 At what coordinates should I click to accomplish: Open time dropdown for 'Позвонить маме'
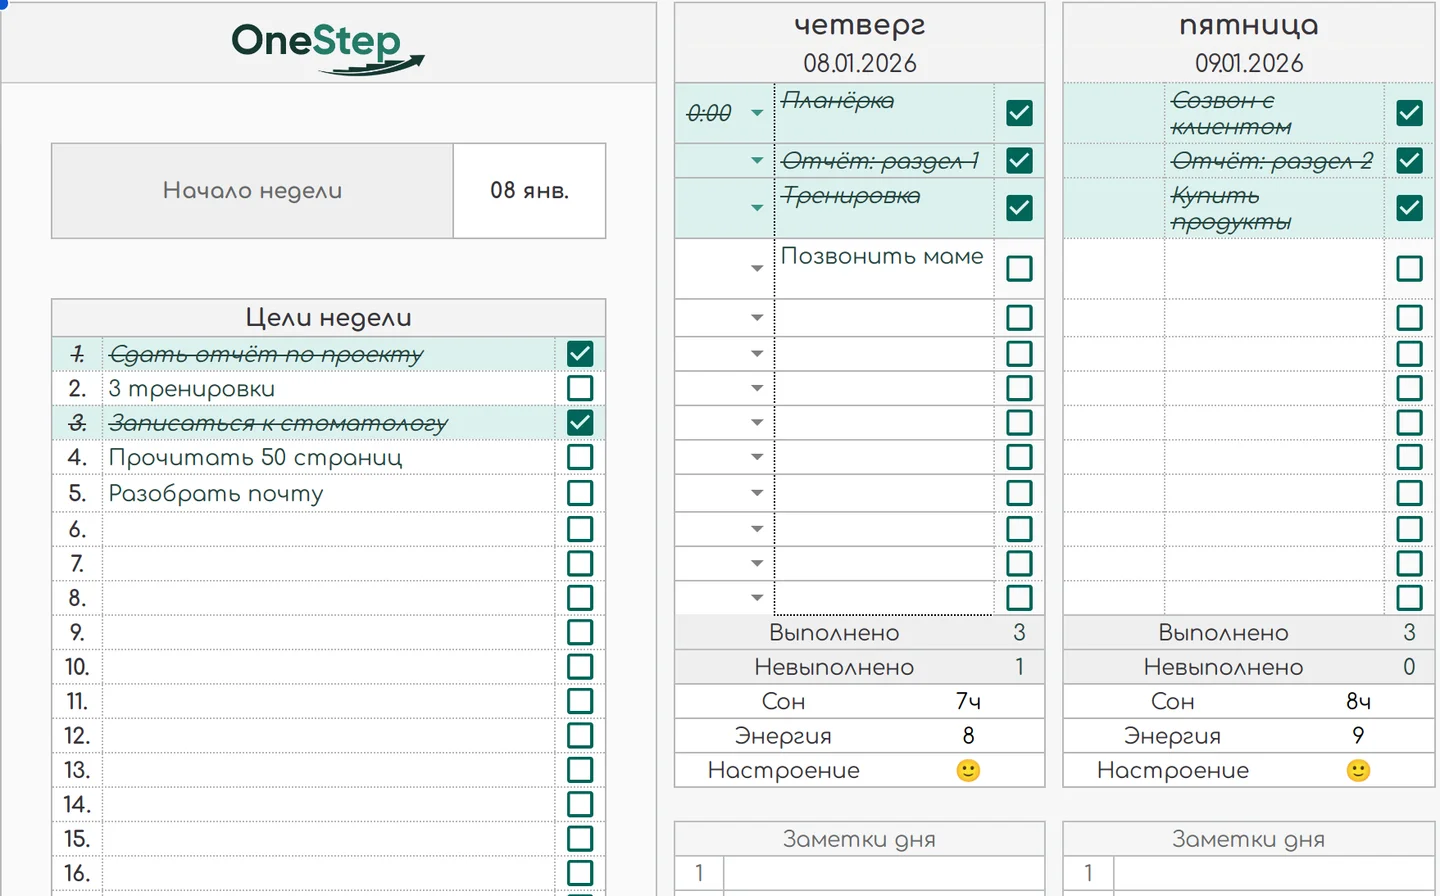757,268
